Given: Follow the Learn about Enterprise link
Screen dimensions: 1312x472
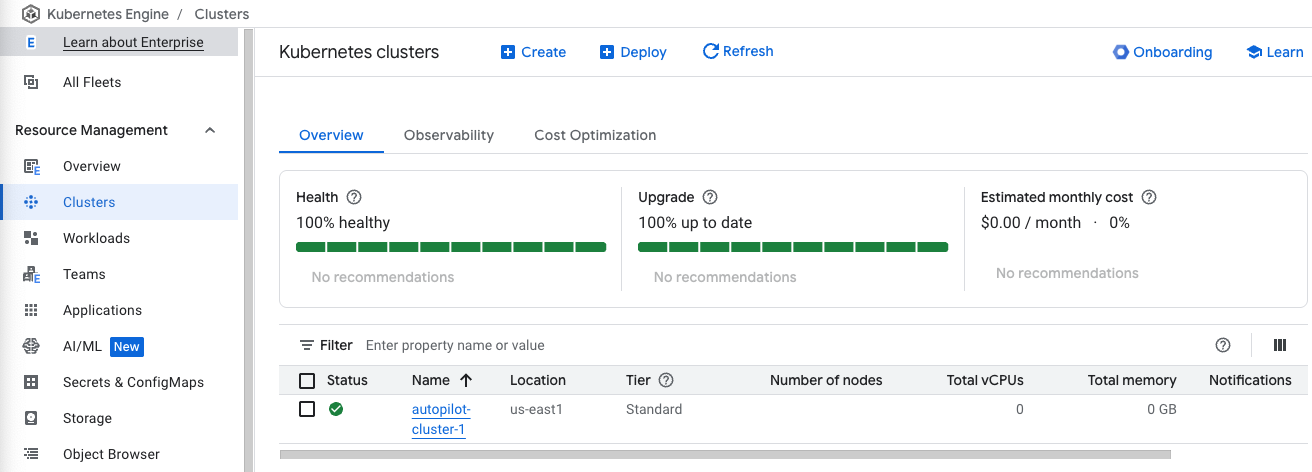Looking at the screenshot, I should tap(133, 42).
